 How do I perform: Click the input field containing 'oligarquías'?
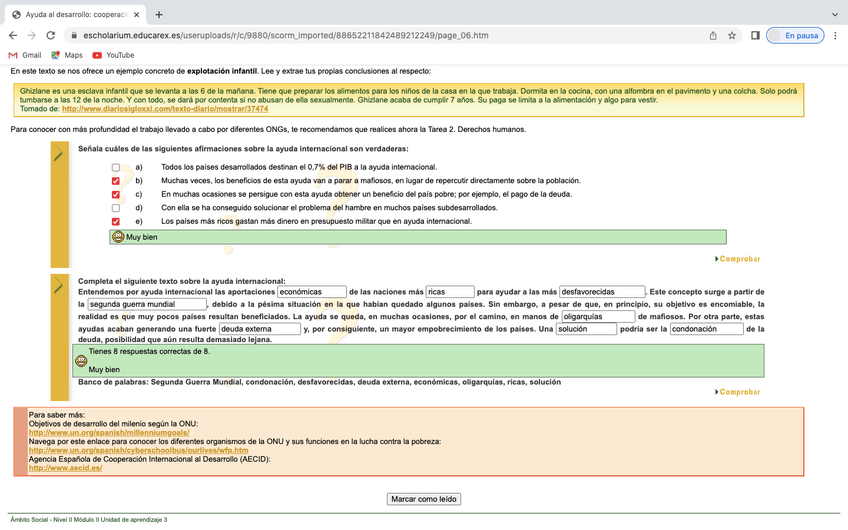[597, 316]
